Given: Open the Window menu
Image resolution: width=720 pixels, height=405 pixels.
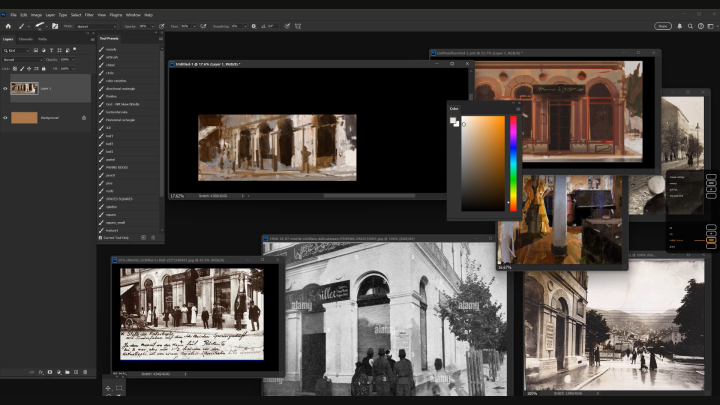Looking at the screenshot, I should click(x=133, y=15).
